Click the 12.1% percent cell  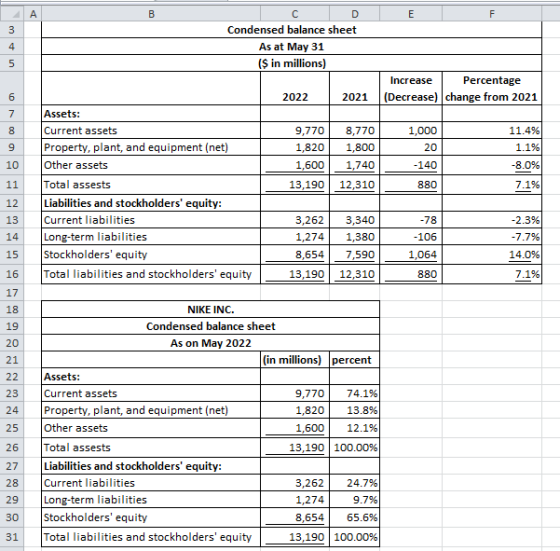(354, 428)
